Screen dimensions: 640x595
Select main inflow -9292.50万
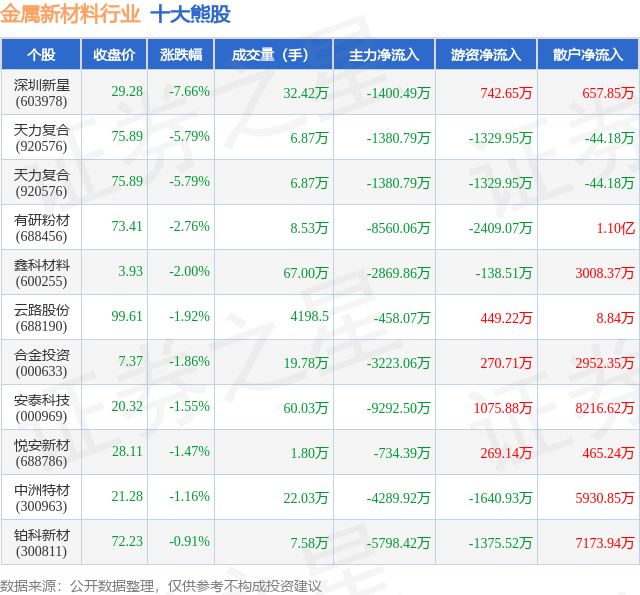pyautogui.click(x=398, y=408)
